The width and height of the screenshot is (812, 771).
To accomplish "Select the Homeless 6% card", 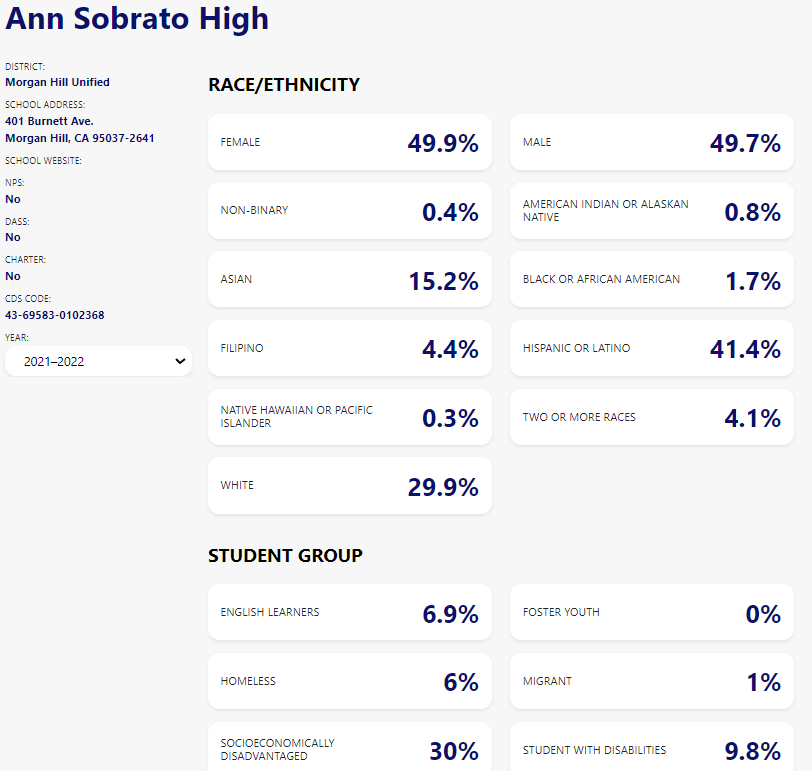I will coord(349,682).
